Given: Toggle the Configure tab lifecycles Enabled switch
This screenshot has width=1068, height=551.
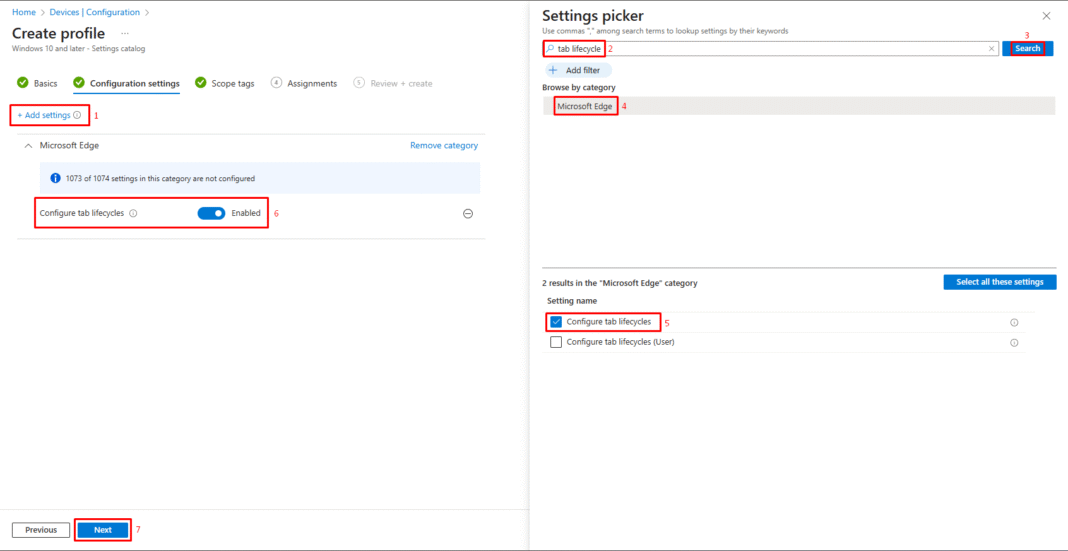Looking at the screenshot, I should click(x=211, y=213).
